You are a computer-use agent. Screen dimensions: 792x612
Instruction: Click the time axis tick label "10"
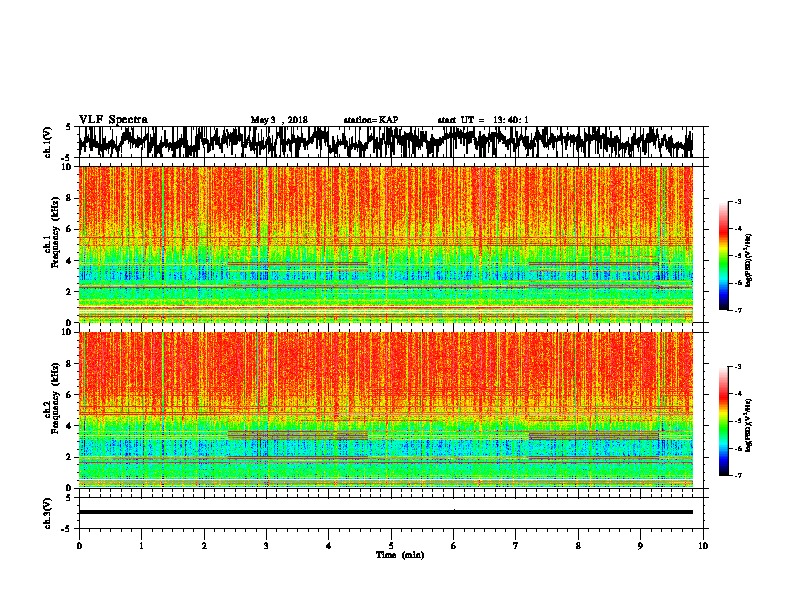point(703,546)
